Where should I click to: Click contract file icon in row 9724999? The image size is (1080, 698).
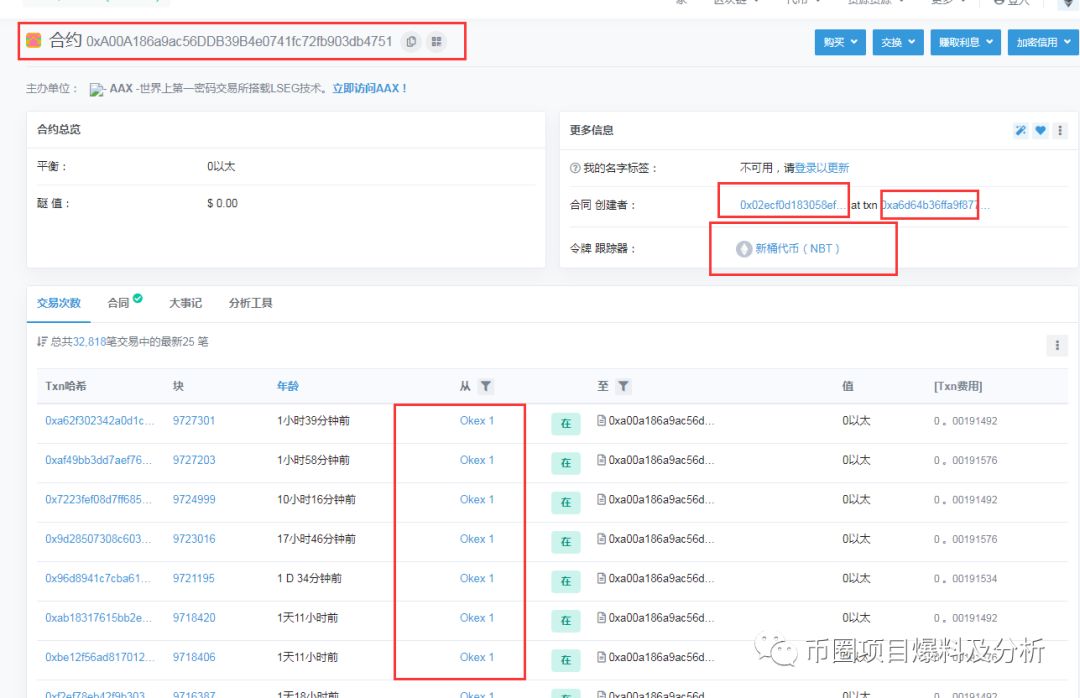point(601,499)
